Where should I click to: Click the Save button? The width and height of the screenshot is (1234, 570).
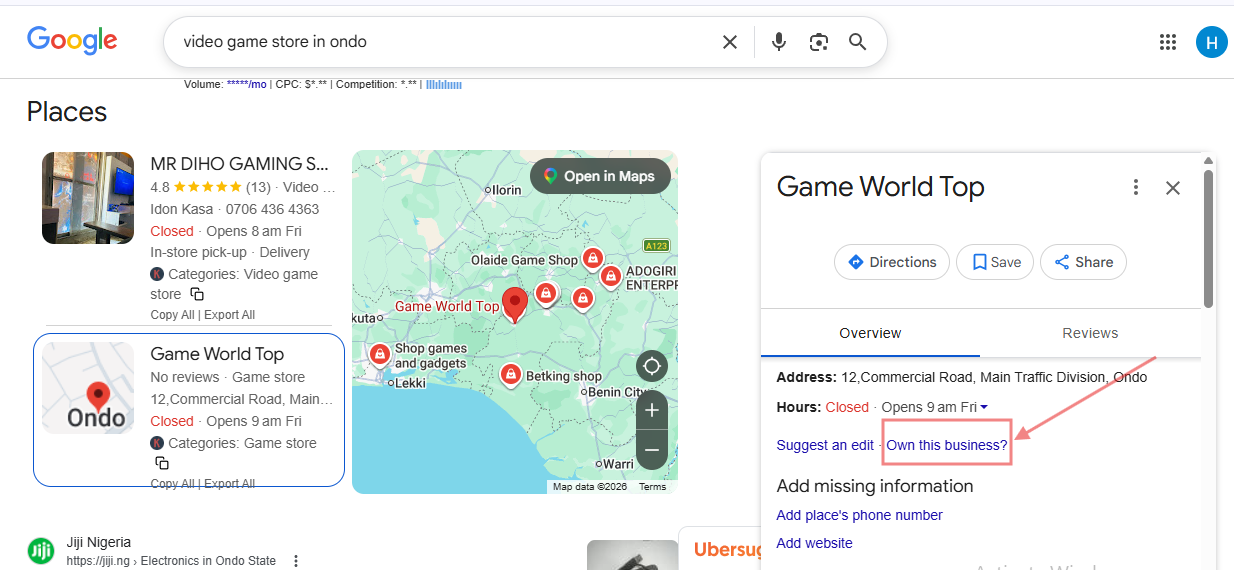click(995, 262)
